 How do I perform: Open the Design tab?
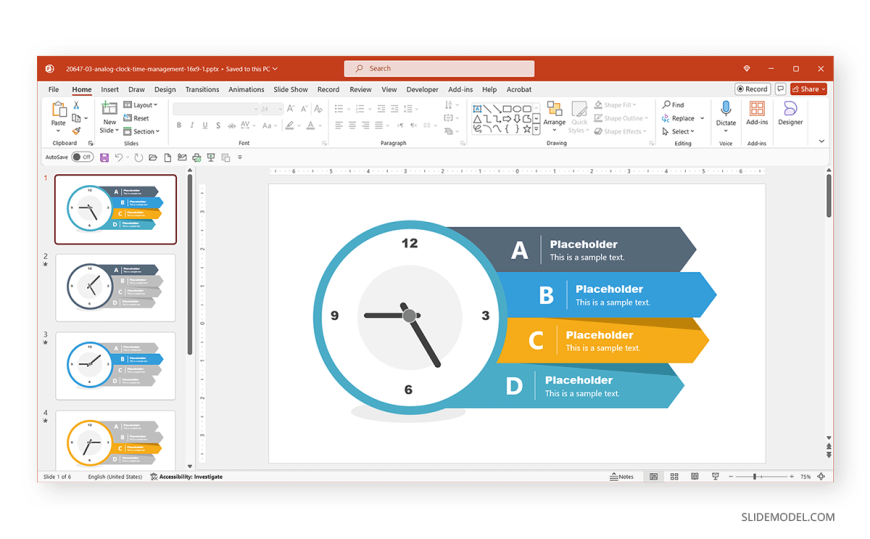(165, 89)
